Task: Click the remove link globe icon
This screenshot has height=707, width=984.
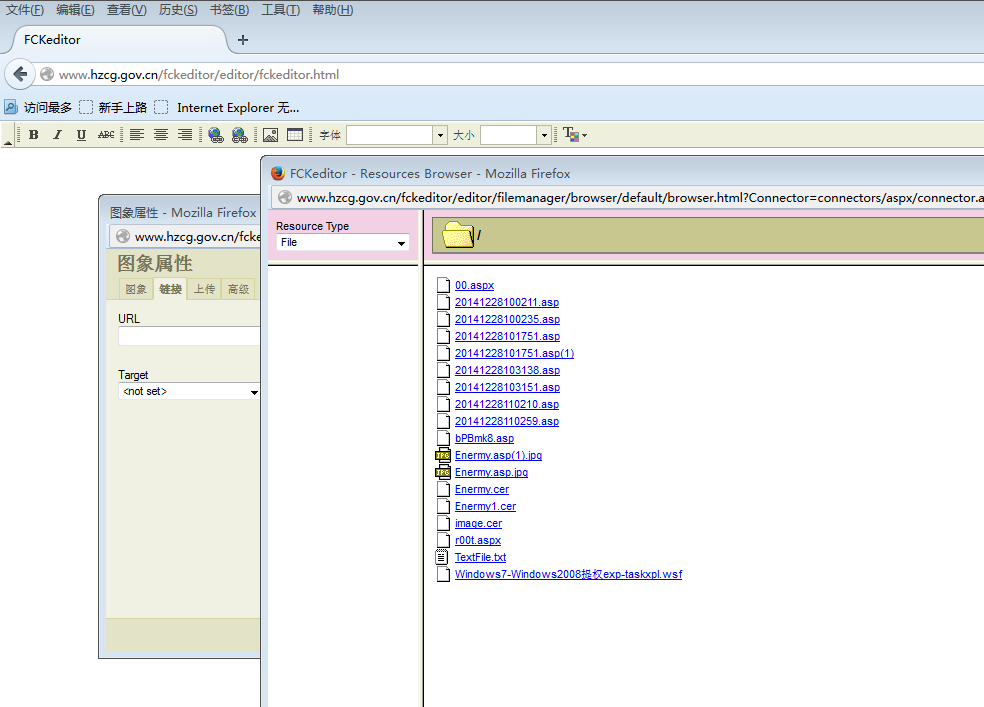Action: 240,135
